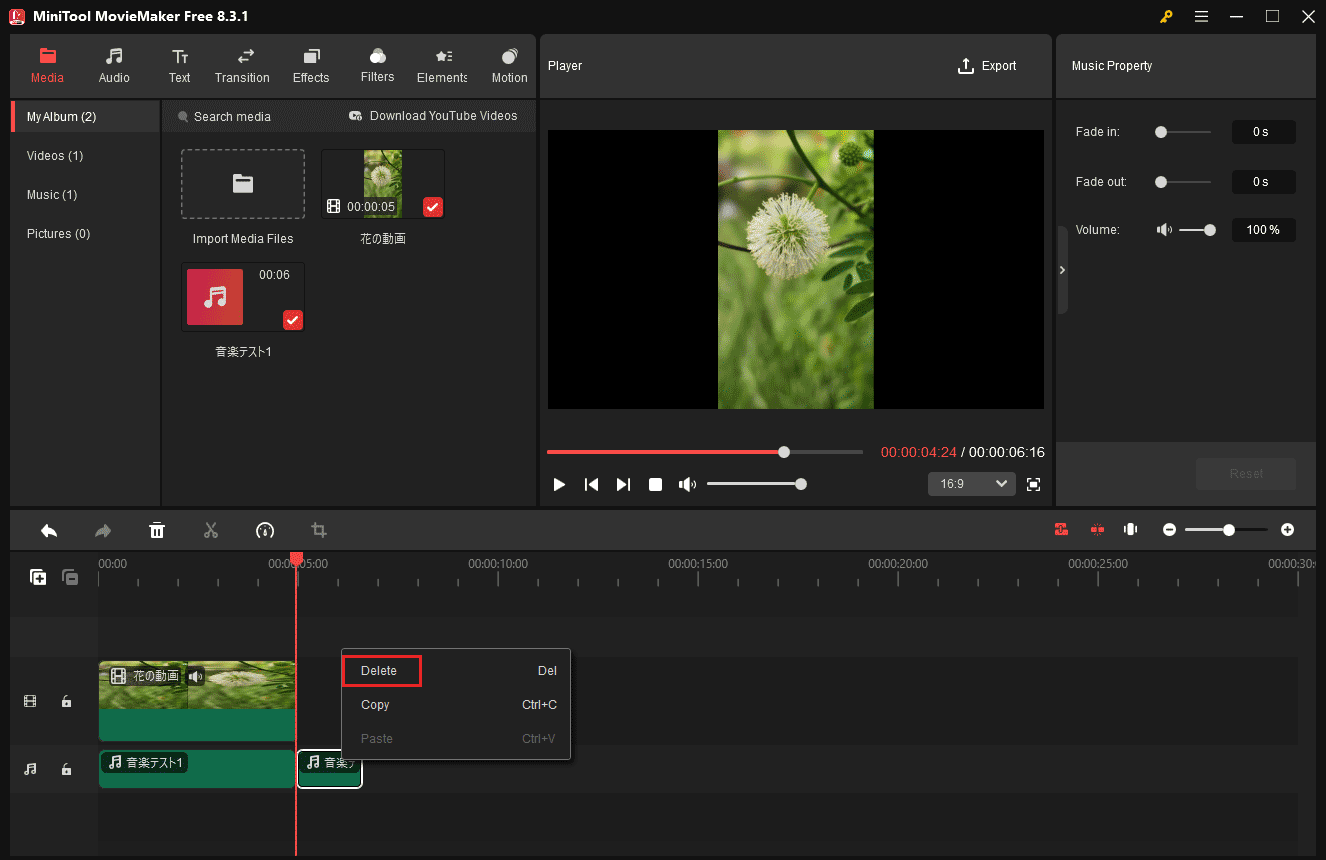Enter full screen player mode
This screenshot has width=1326, height=860.
1034,484
